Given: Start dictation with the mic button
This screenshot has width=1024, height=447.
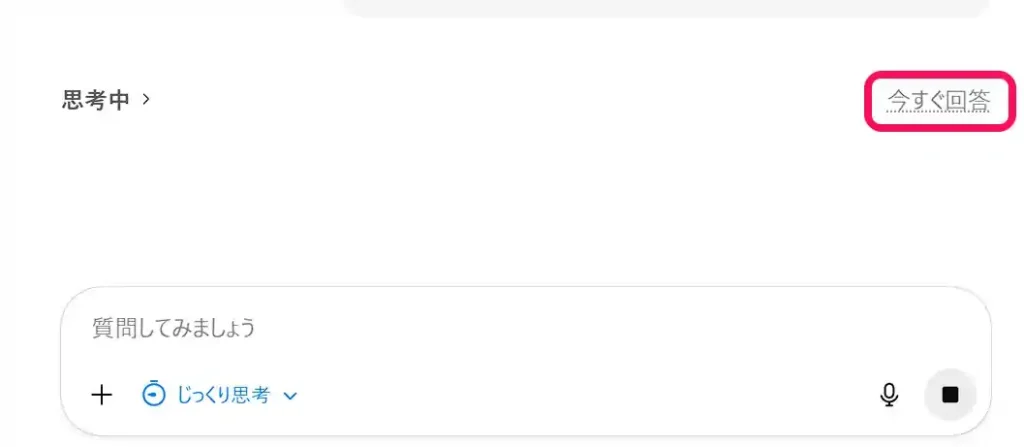Looking at the screenshot, I should point(889,394).
